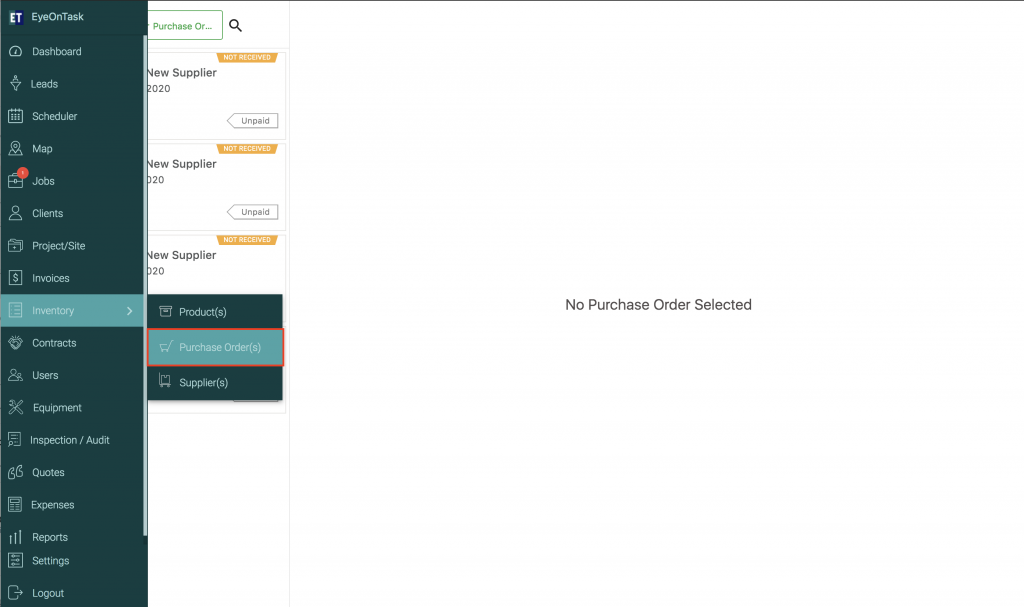This screenshot has height=607, width=1024.
Task: Open Invoices from the sidebar
Action: pyautogui.click(x=72, y=278)
